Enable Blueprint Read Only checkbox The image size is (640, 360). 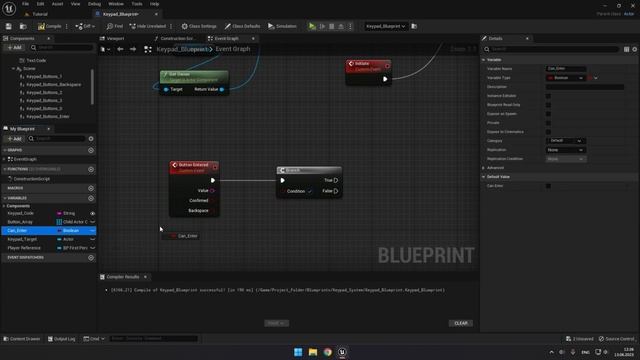[x=548, y=105]
